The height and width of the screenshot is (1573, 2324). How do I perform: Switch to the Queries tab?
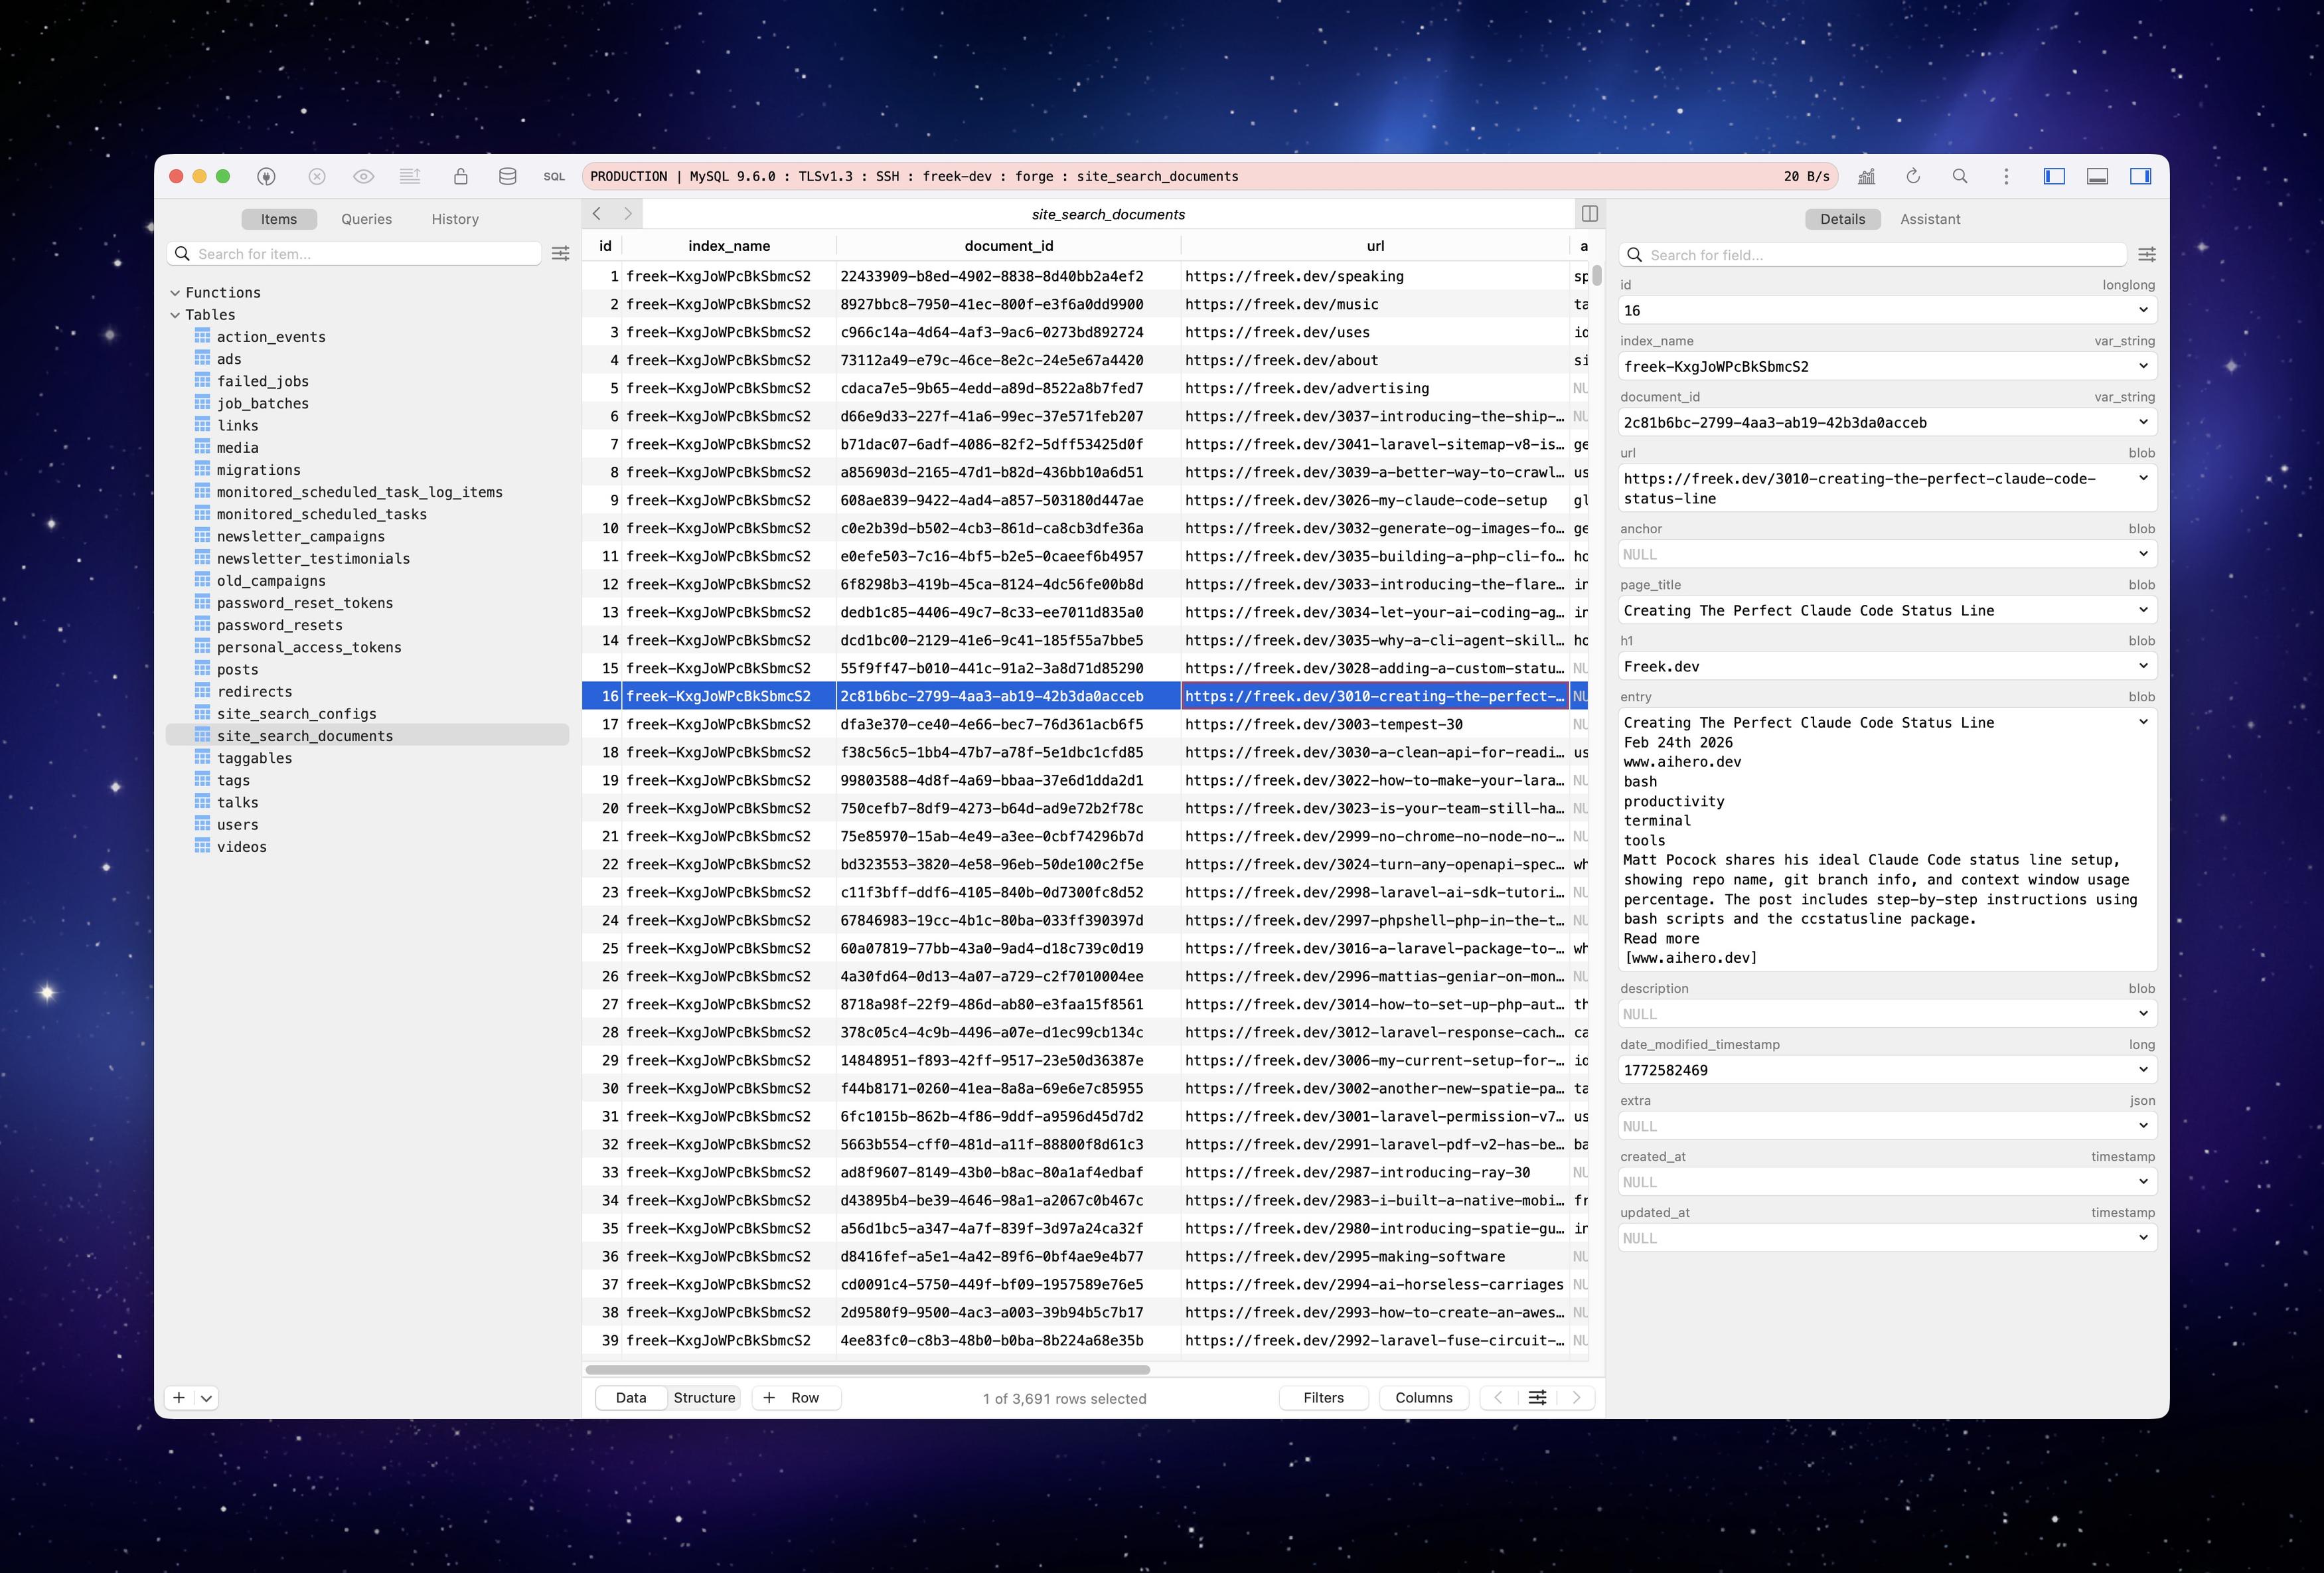coord(366,219)
